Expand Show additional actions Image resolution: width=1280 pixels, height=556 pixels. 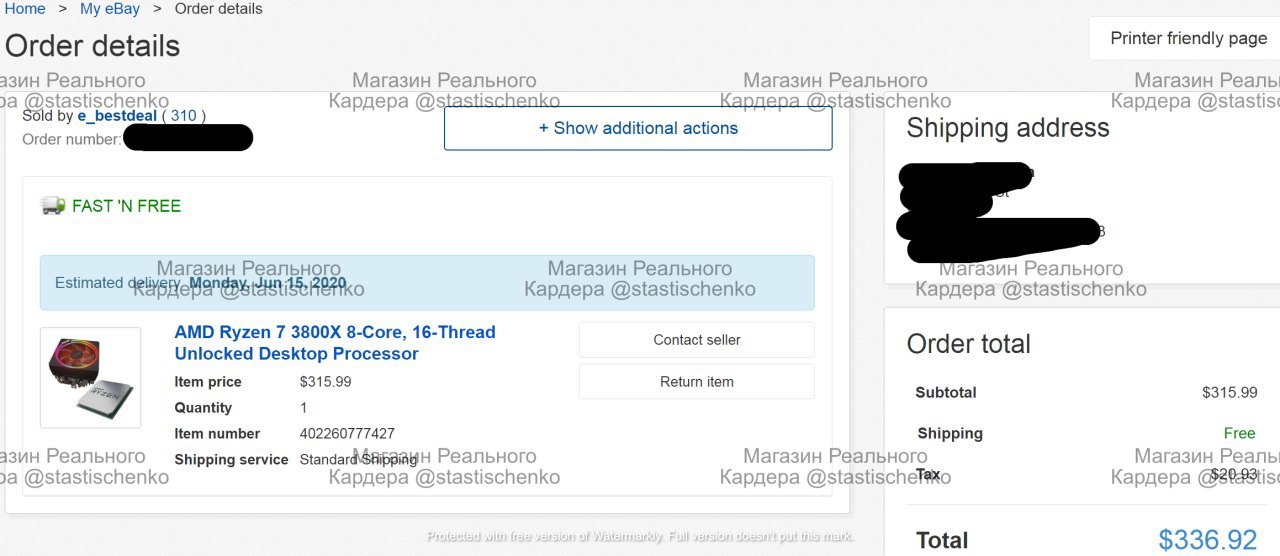pos(638,128)
